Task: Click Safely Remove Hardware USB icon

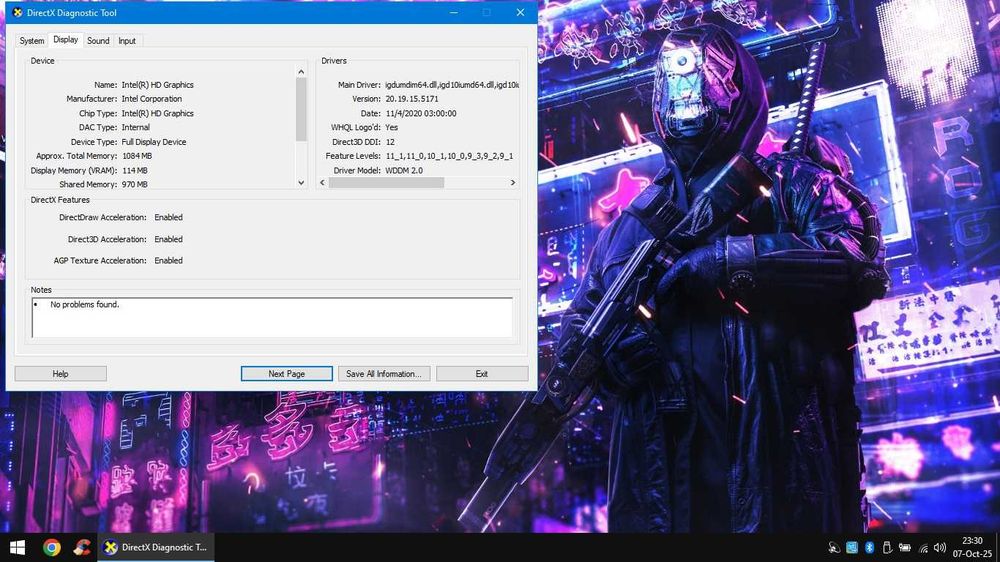Action: click(x=886, y=547)
